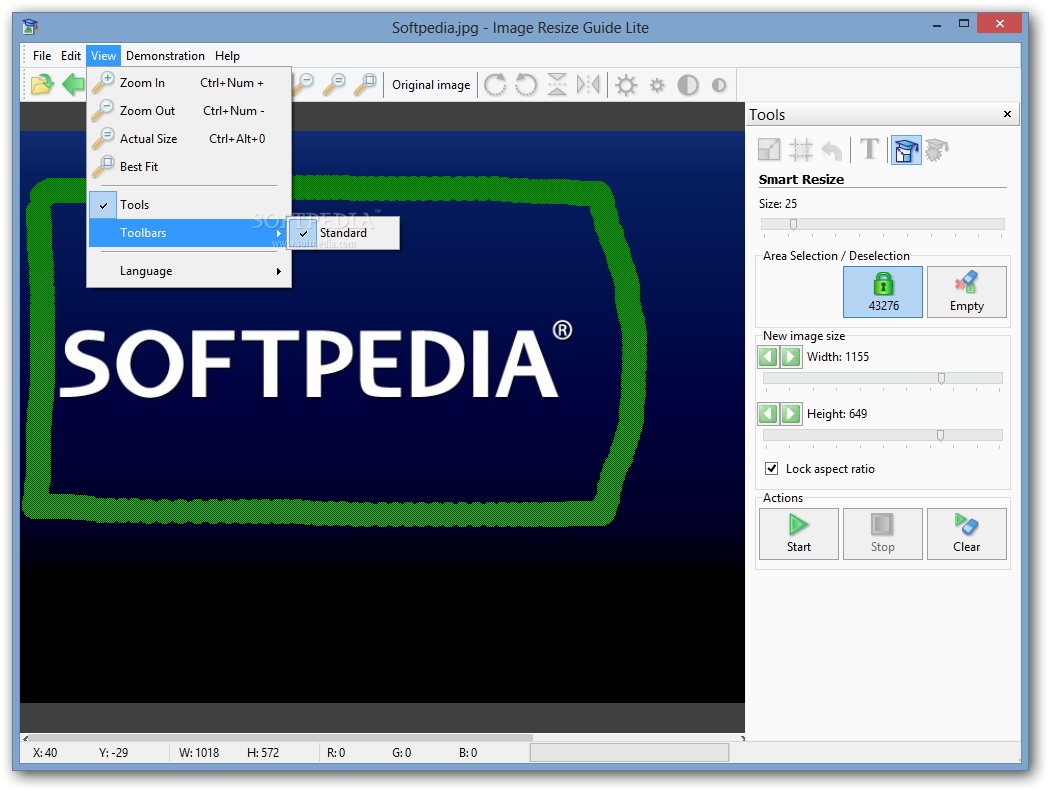This screenshot has height=791, width=1049.
Task: Click the 'X: 40' status bar coordinate
Action: pos(45,753)
